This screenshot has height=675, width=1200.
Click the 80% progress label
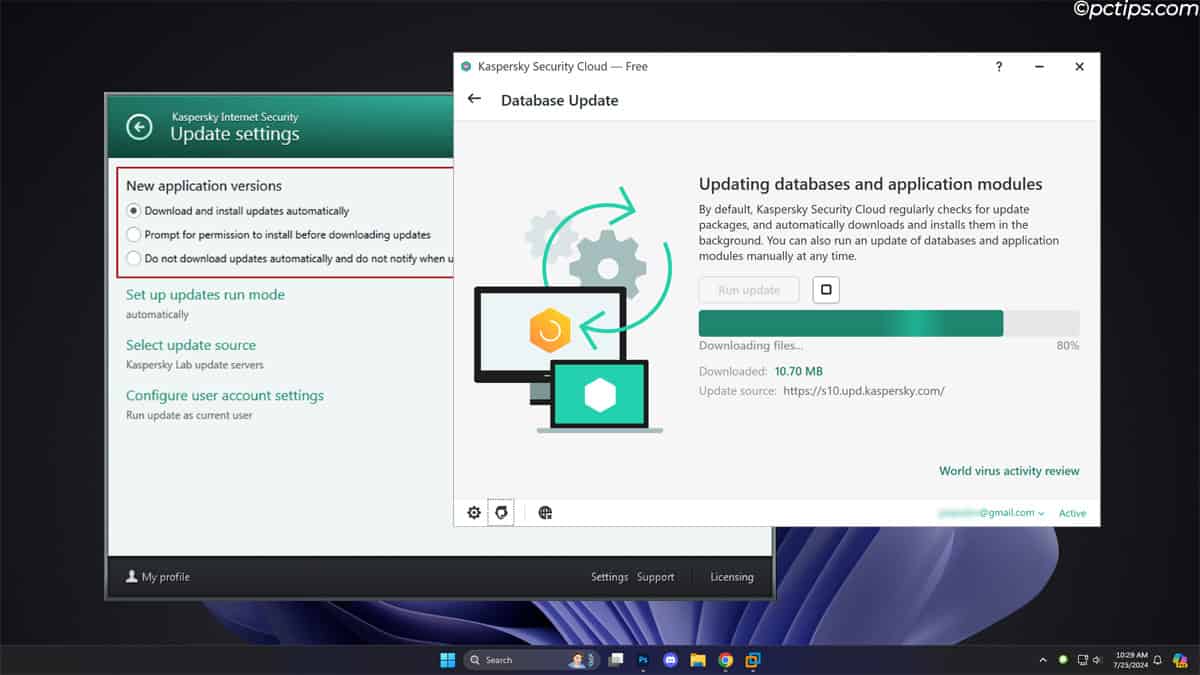(1068, 345)
